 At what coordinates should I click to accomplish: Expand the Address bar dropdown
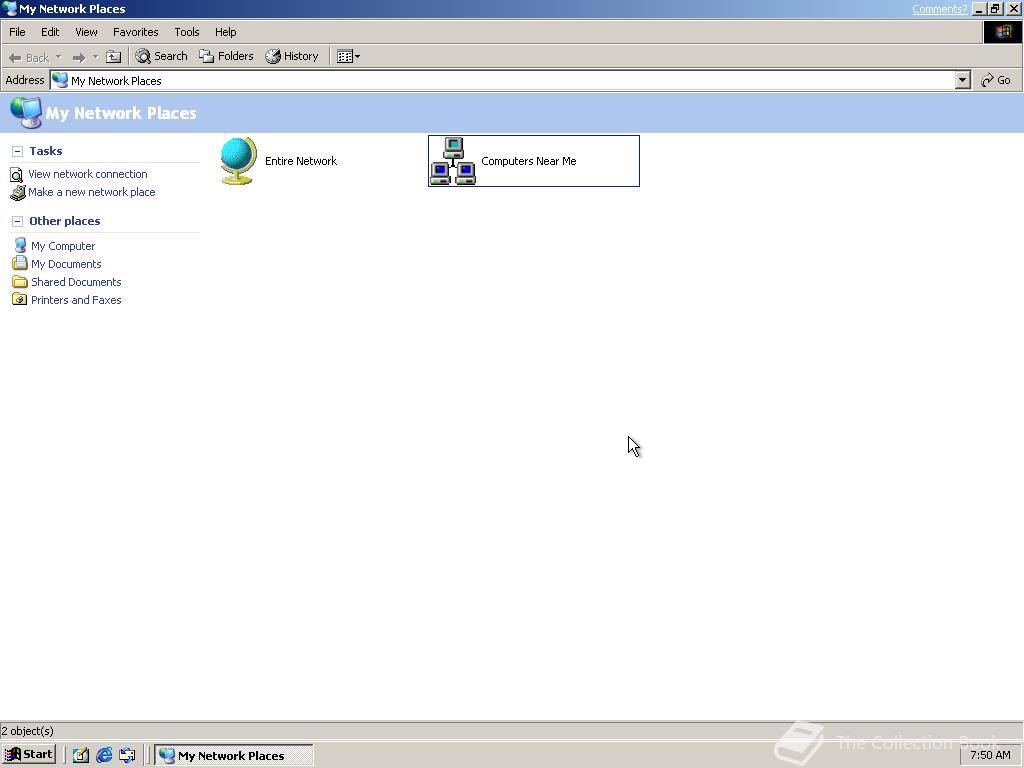(x=962, y=80)
